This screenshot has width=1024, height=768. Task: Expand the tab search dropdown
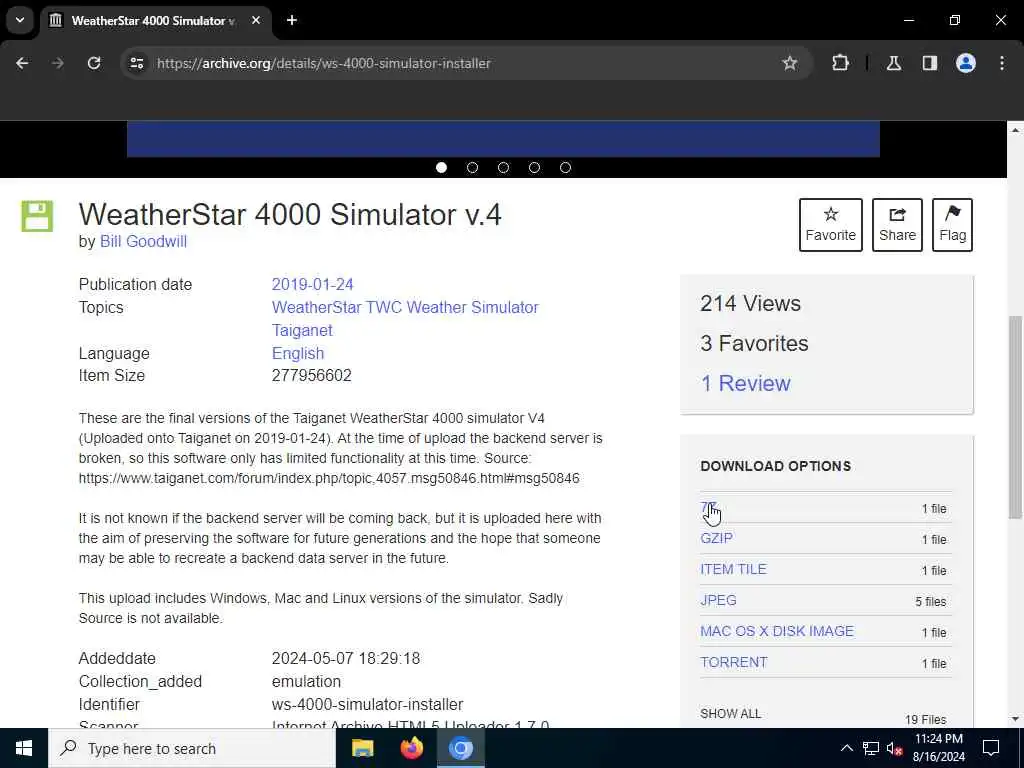20,20
